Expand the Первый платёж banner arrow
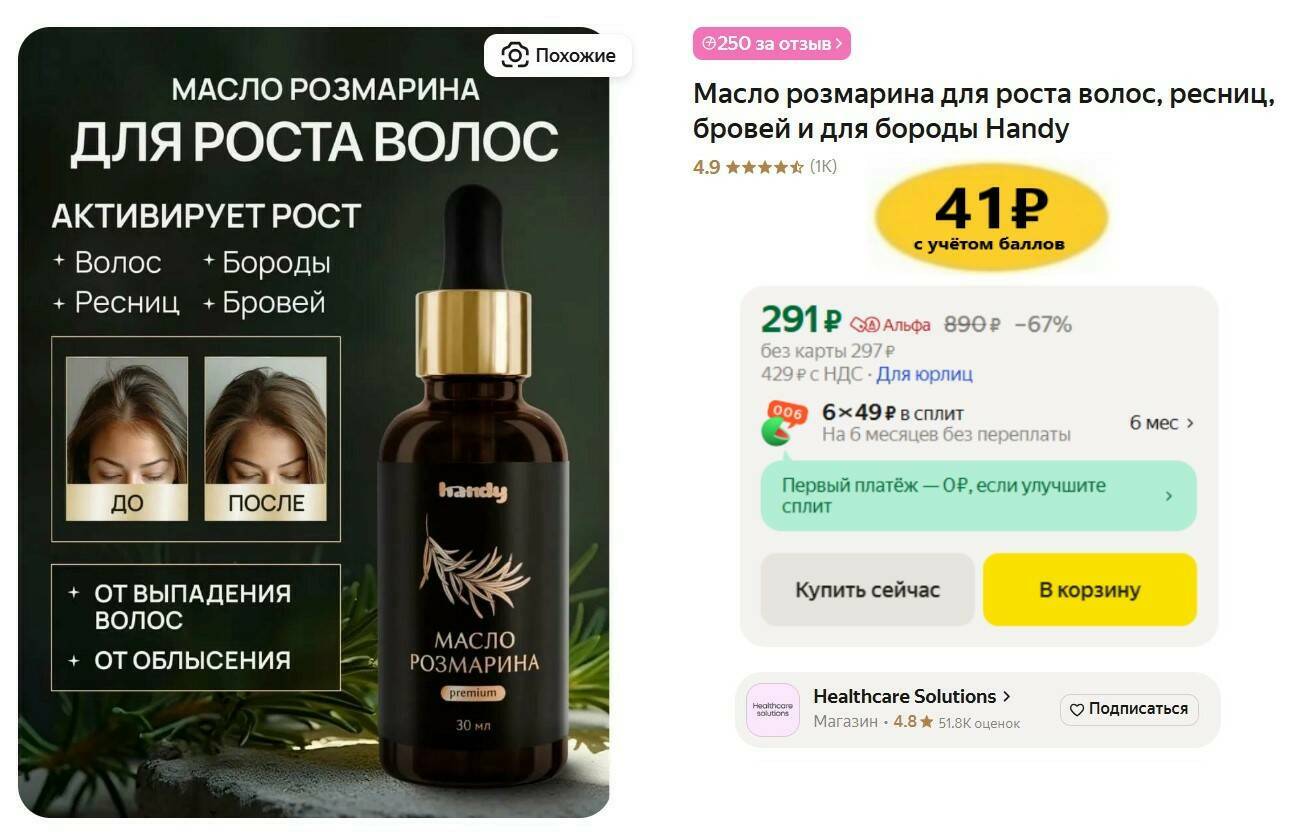1295x839 pixels. coord(1169,496)
